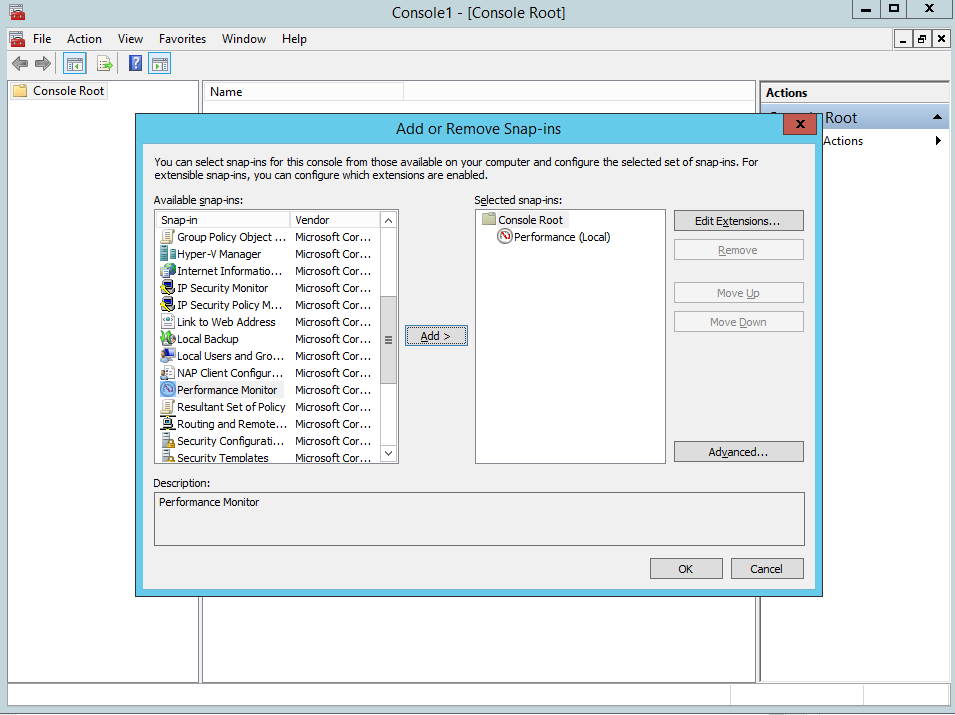Select the IP Security Monitor snap-in
The width and height of the screenshot is (955, 715).
(222, 288)
